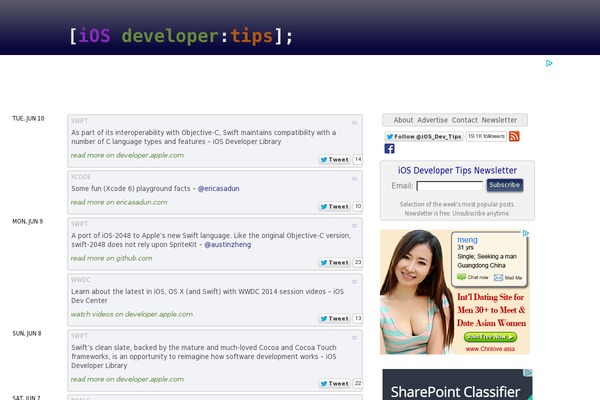Image resolution: width=600 pixels, height=400 pixels.
Task: Open permalink icon of iOS-2048 Swift port post
Action: point(354,226)
